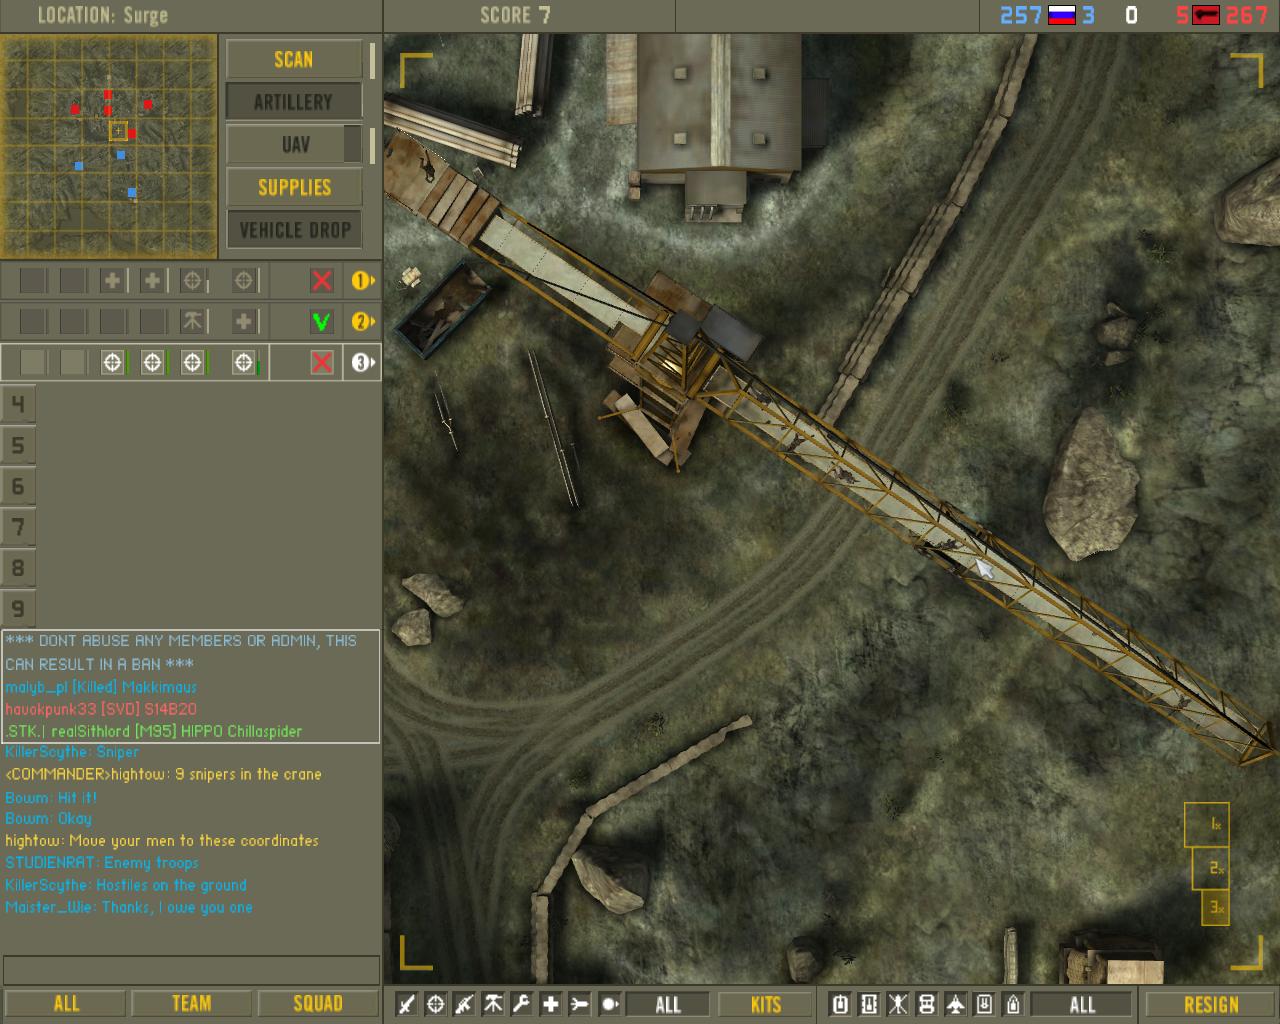Request a VEHICLE DROP
Viewport: 1280px width, 1024px height.
[x=294, y=230]
